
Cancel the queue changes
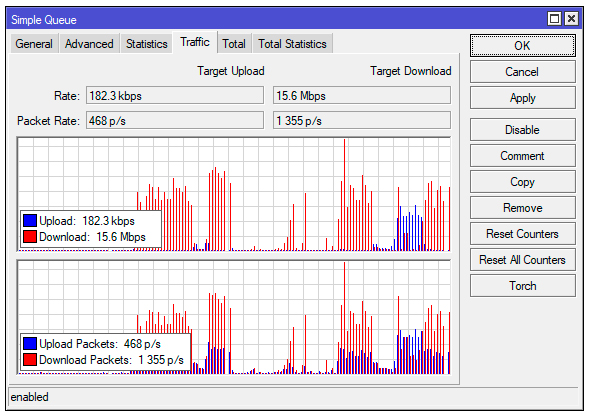tap(522, 72)
